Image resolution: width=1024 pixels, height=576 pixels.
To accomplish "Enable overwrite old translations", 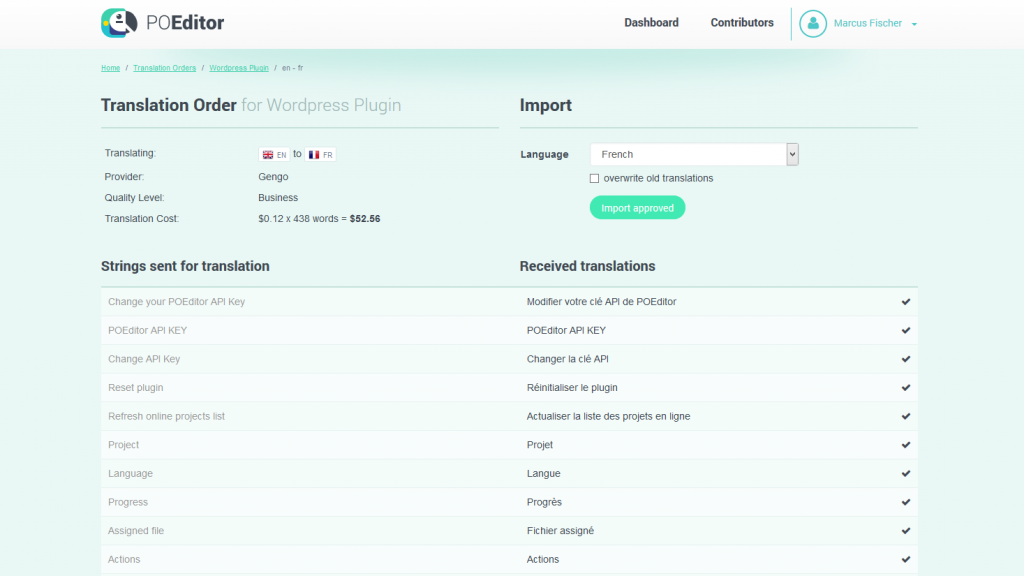I will [594, 178].
